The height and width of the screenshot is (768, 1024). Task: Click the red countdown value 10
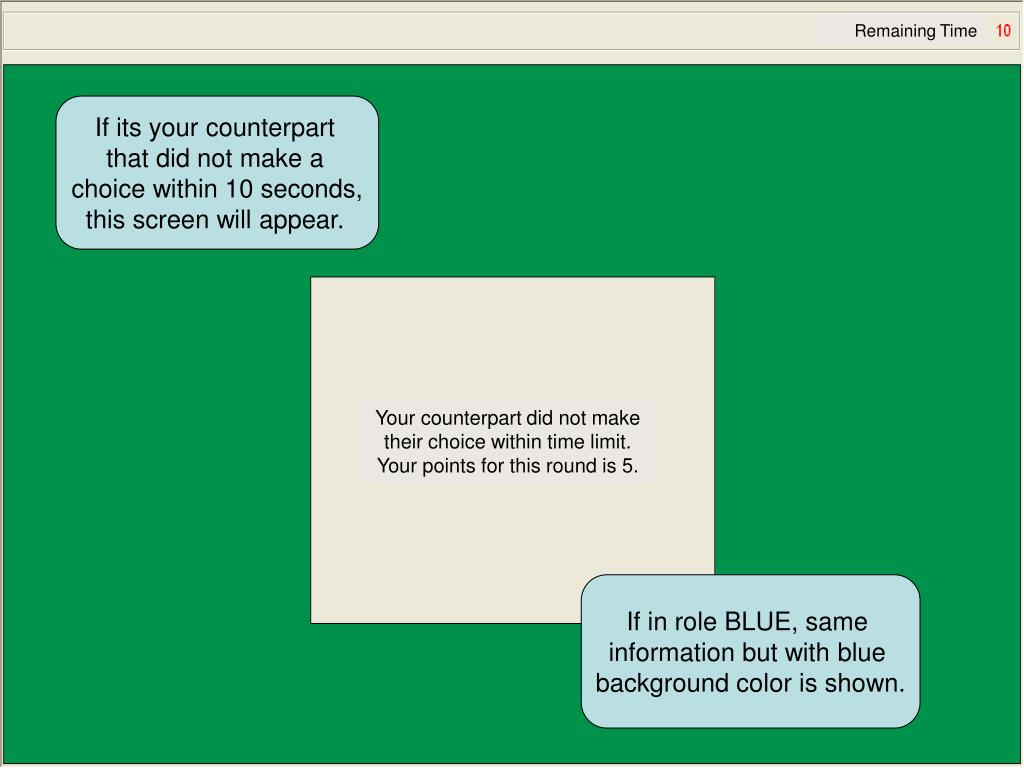click(1003, 31)
